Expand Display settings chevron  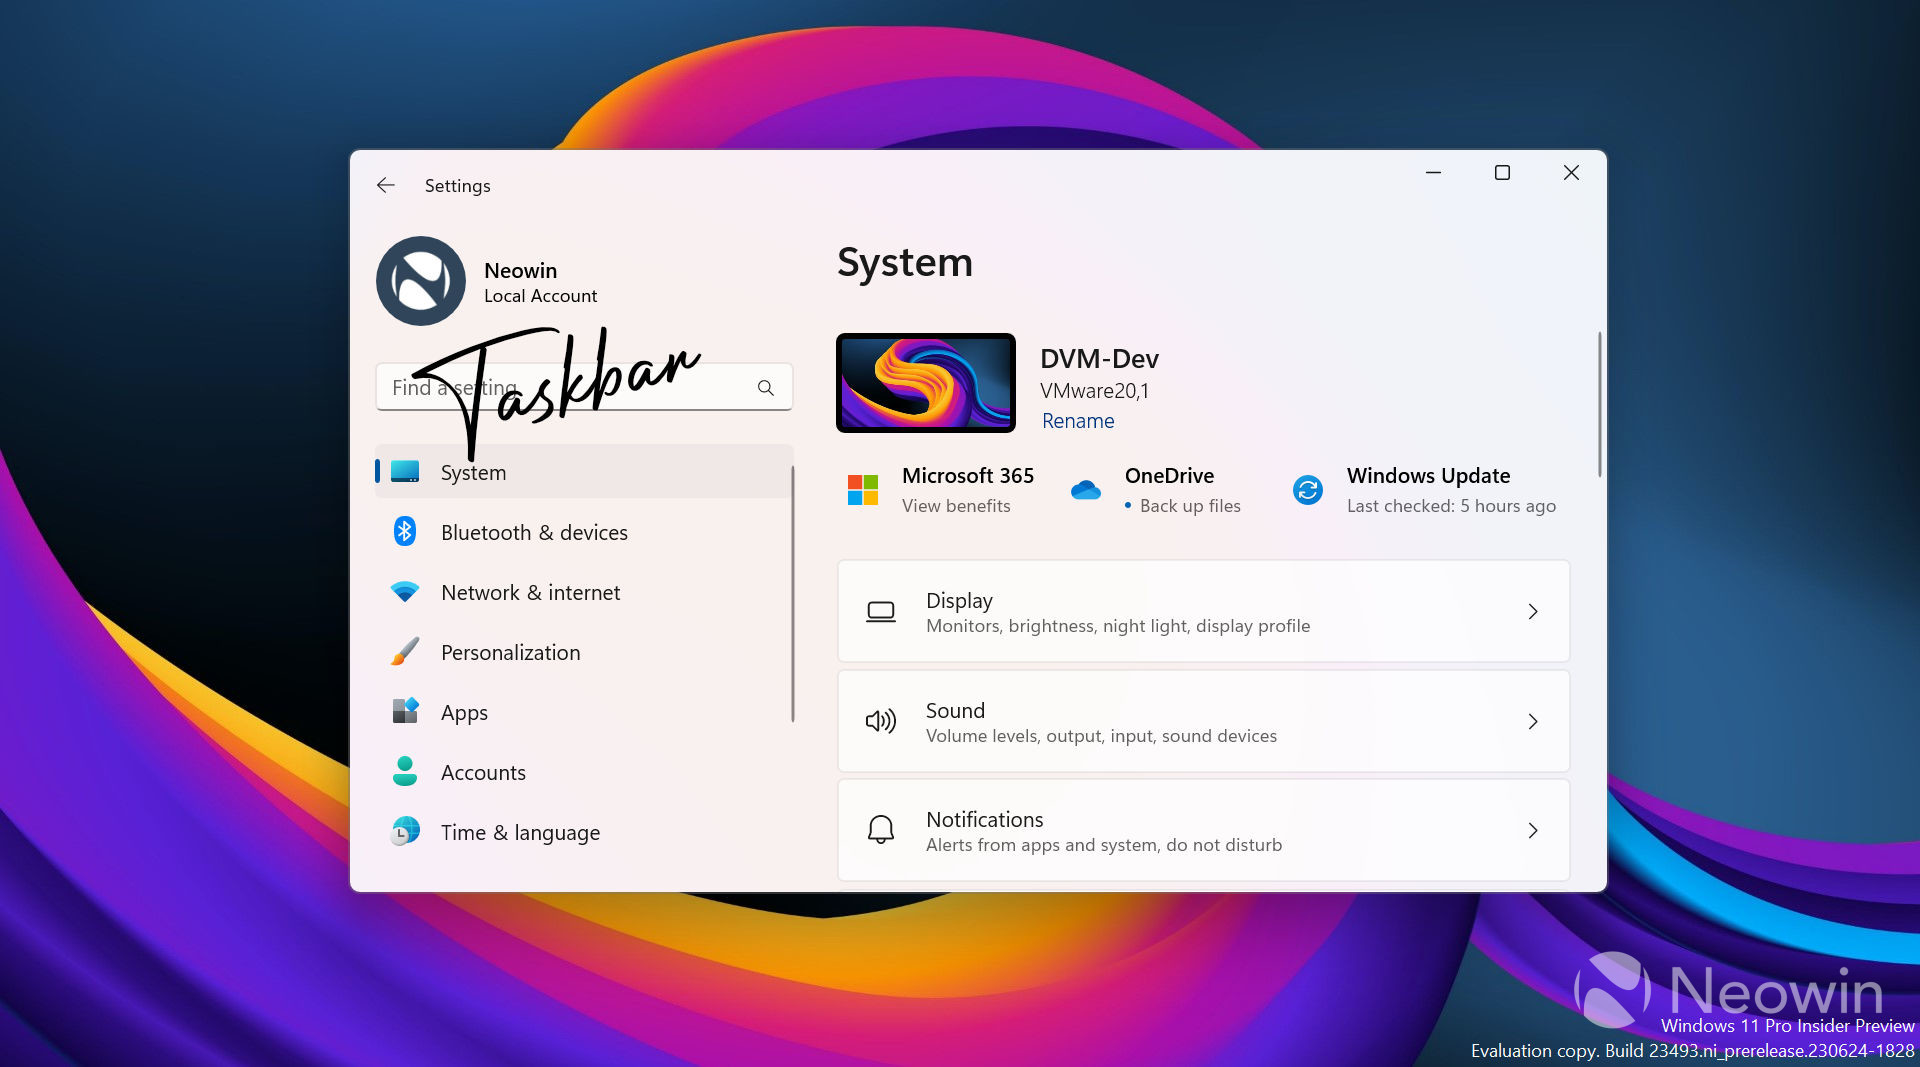pos(1532,612)
